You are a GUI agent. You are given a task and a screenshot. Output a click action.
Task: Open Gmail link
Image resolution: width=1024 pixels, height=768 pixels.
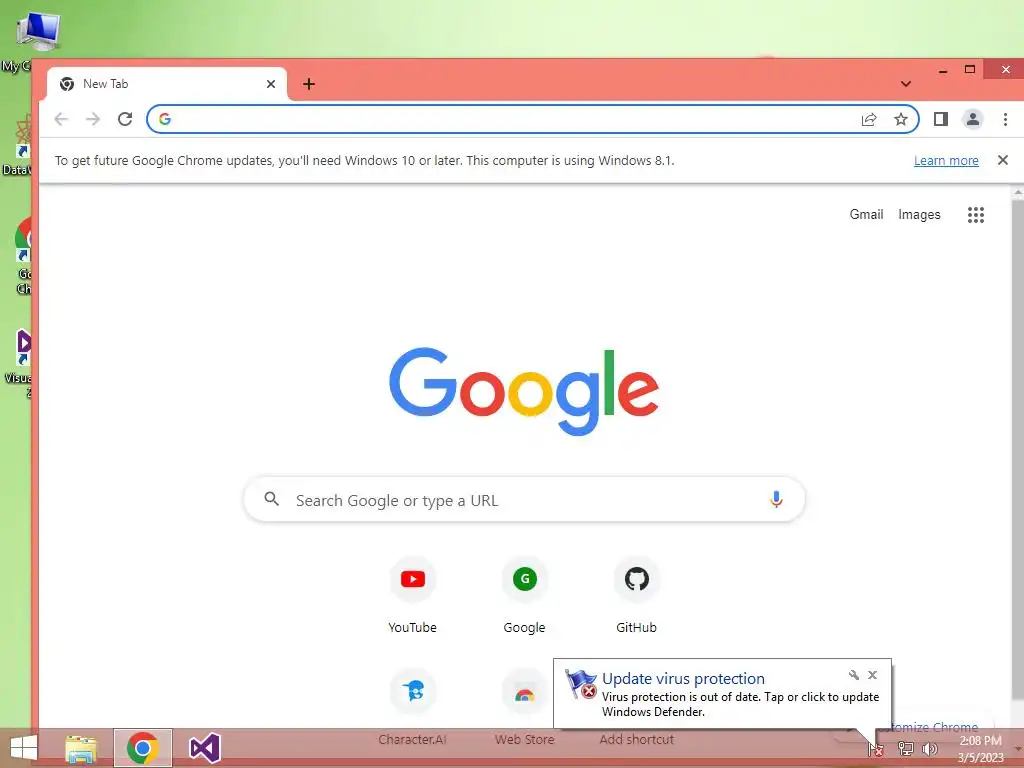coord(866,214)
